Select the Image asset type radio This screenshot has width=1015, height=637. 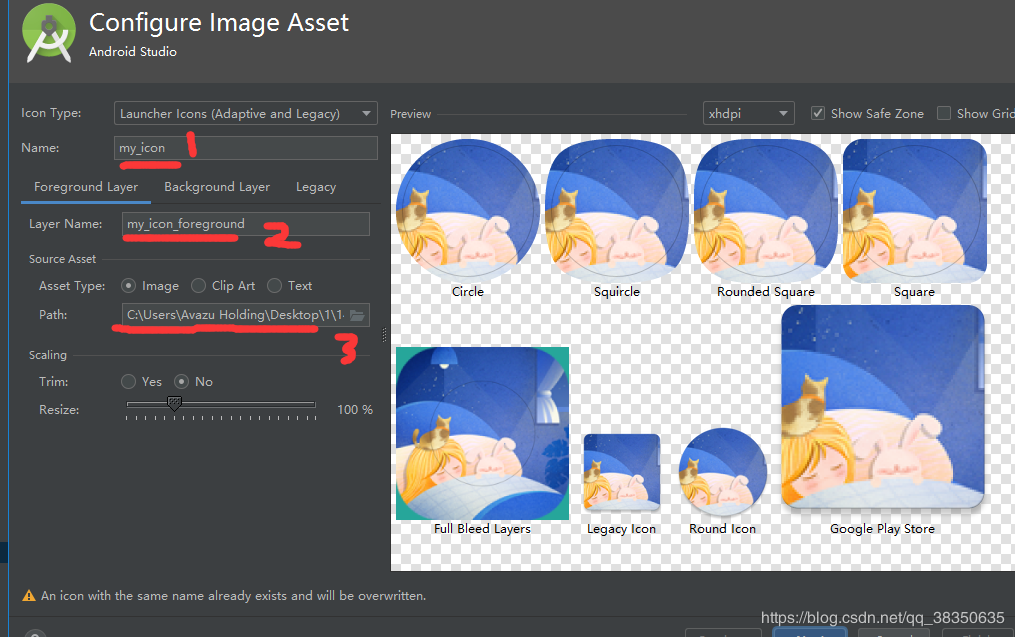[x=128, y=285]
